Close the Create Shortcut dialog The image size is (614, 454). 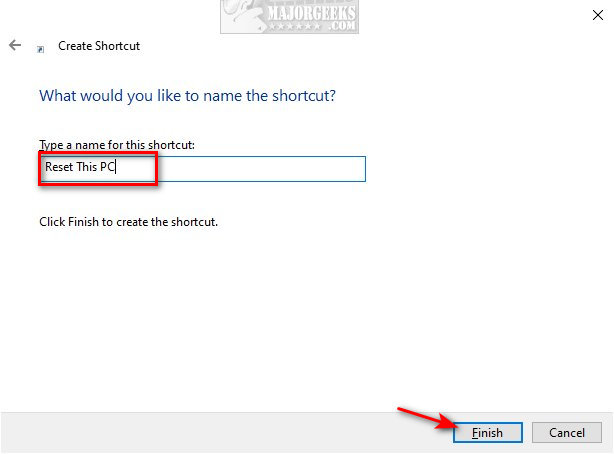tap(598, 15)
